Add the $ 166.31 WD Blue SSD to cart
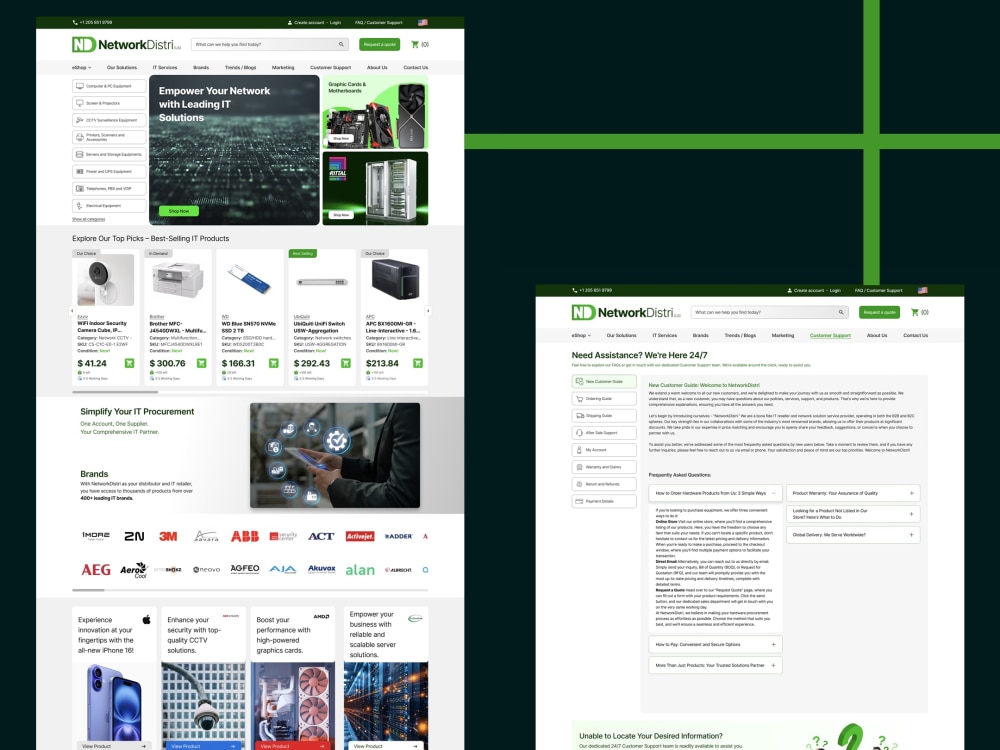 274,363
